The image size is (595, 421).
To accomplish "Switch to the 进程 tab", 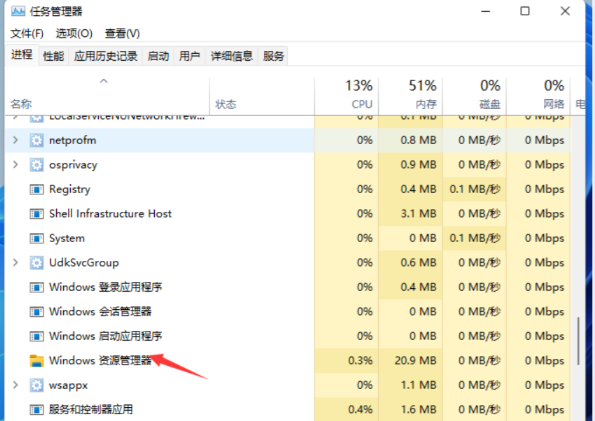I will click(22, 55).
